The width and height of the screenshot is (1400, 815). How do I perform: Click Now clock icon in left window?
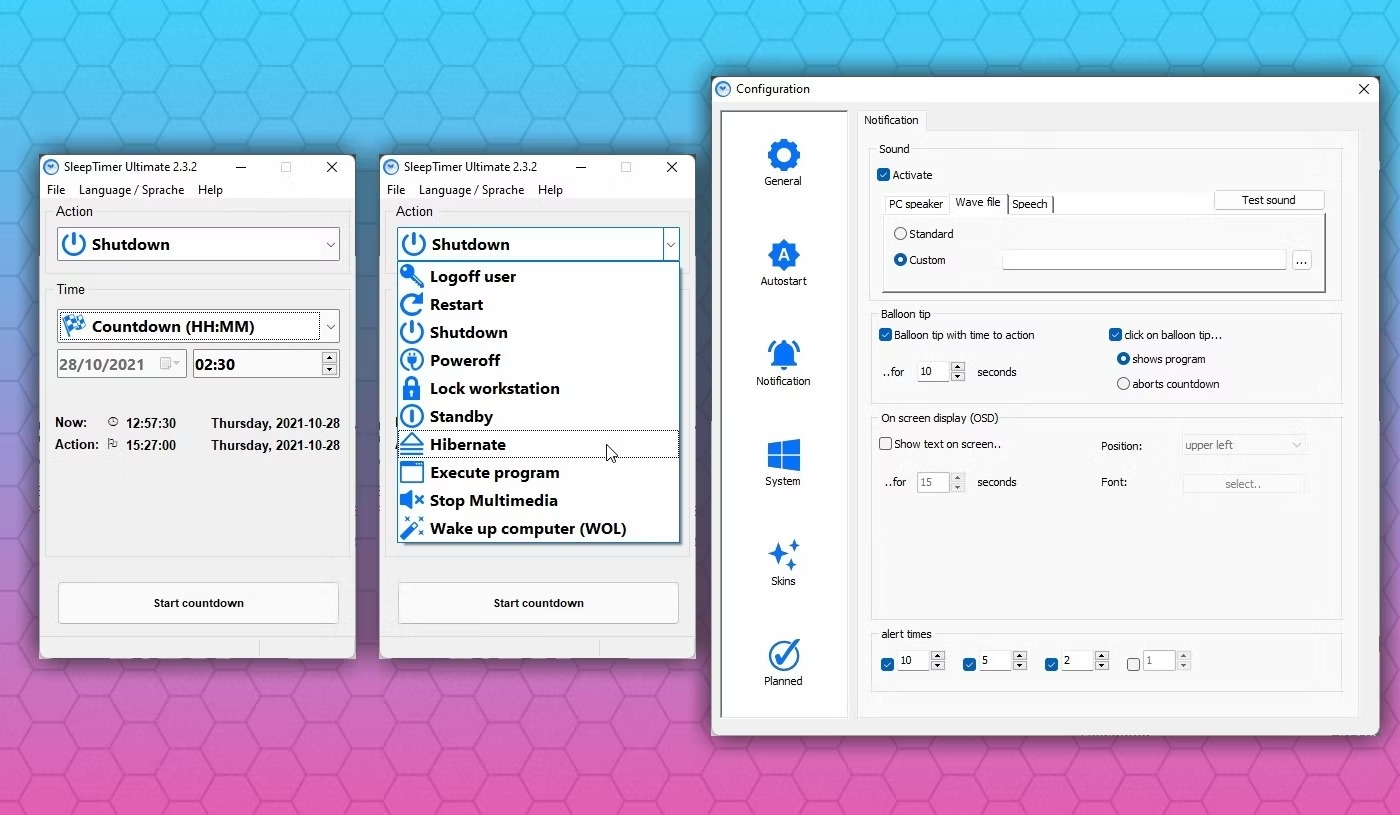(112, 422)
